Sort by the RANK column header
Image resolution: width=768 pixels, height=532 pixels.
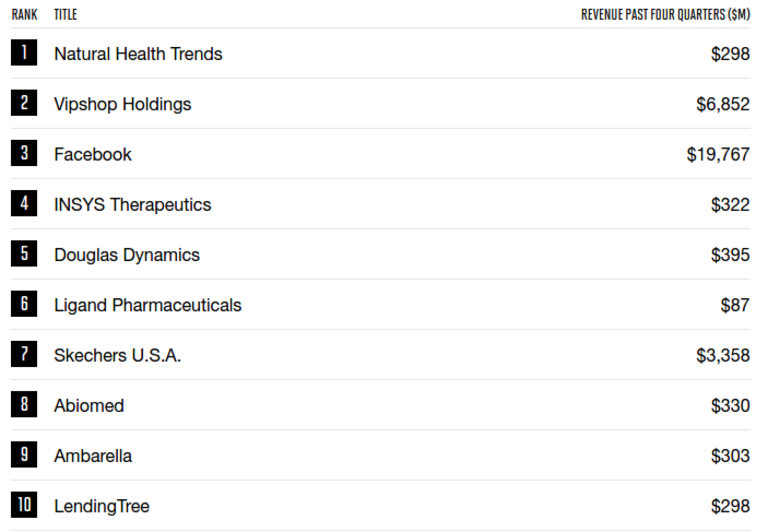click(24, 15)
